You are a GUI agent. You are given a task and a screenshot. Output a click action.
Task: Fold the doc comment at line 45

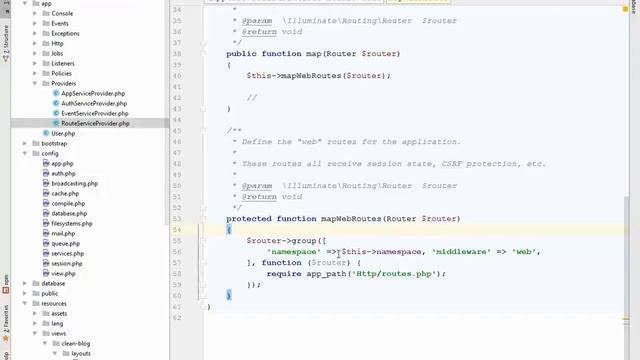203,131
